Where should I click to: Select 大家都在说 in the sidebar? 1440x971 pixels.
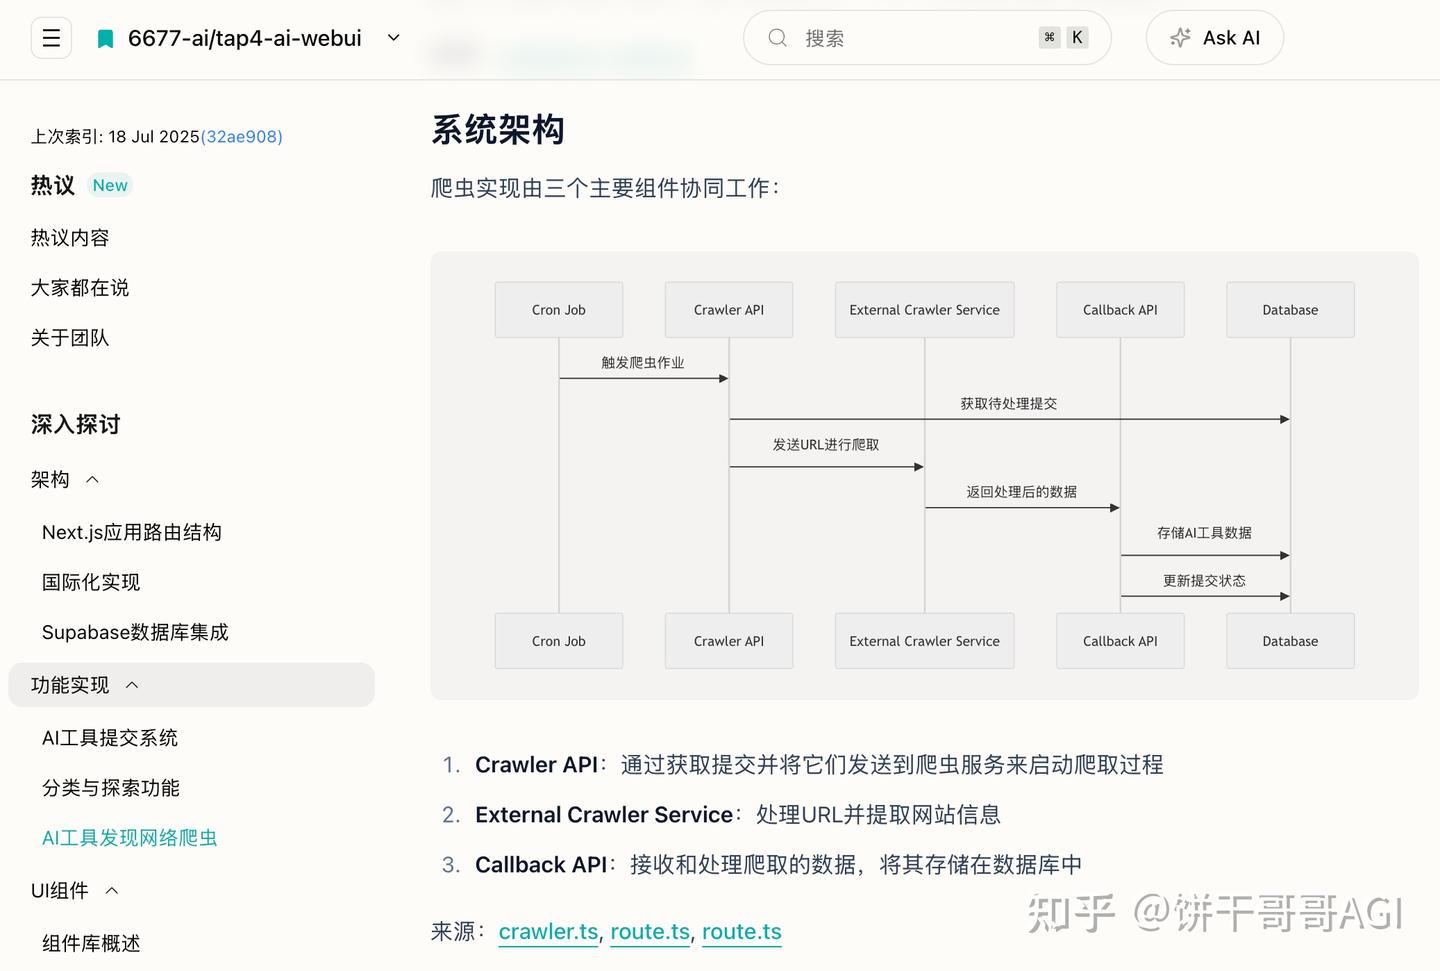79,287
